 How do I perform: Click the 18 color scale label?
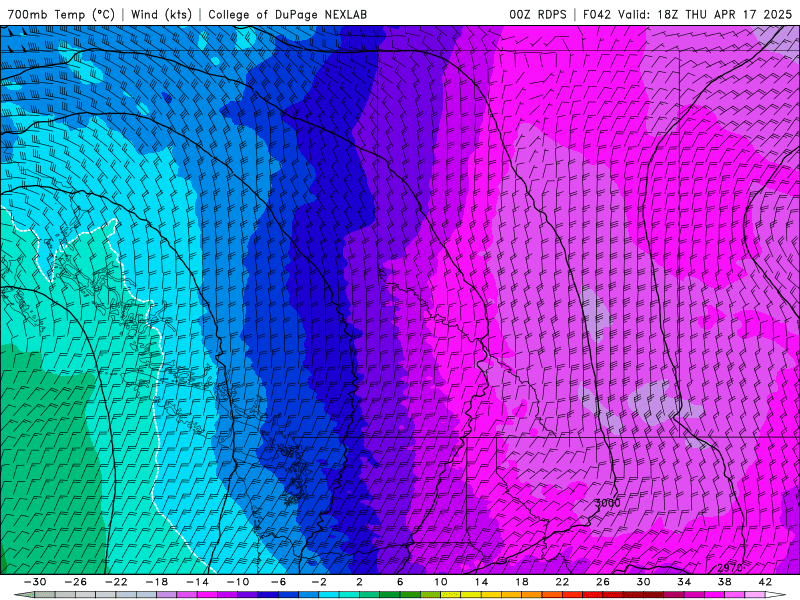[521, 582]
